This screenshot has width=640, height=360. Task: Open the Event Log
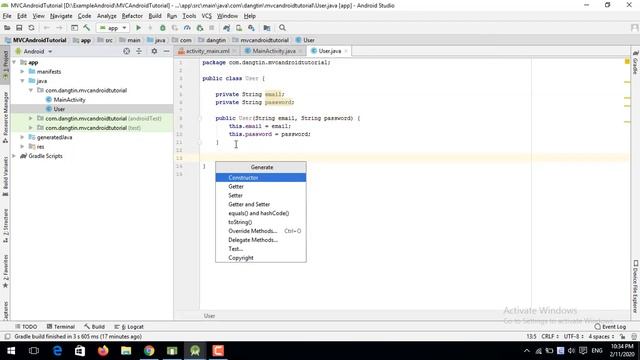pos(610,327)
